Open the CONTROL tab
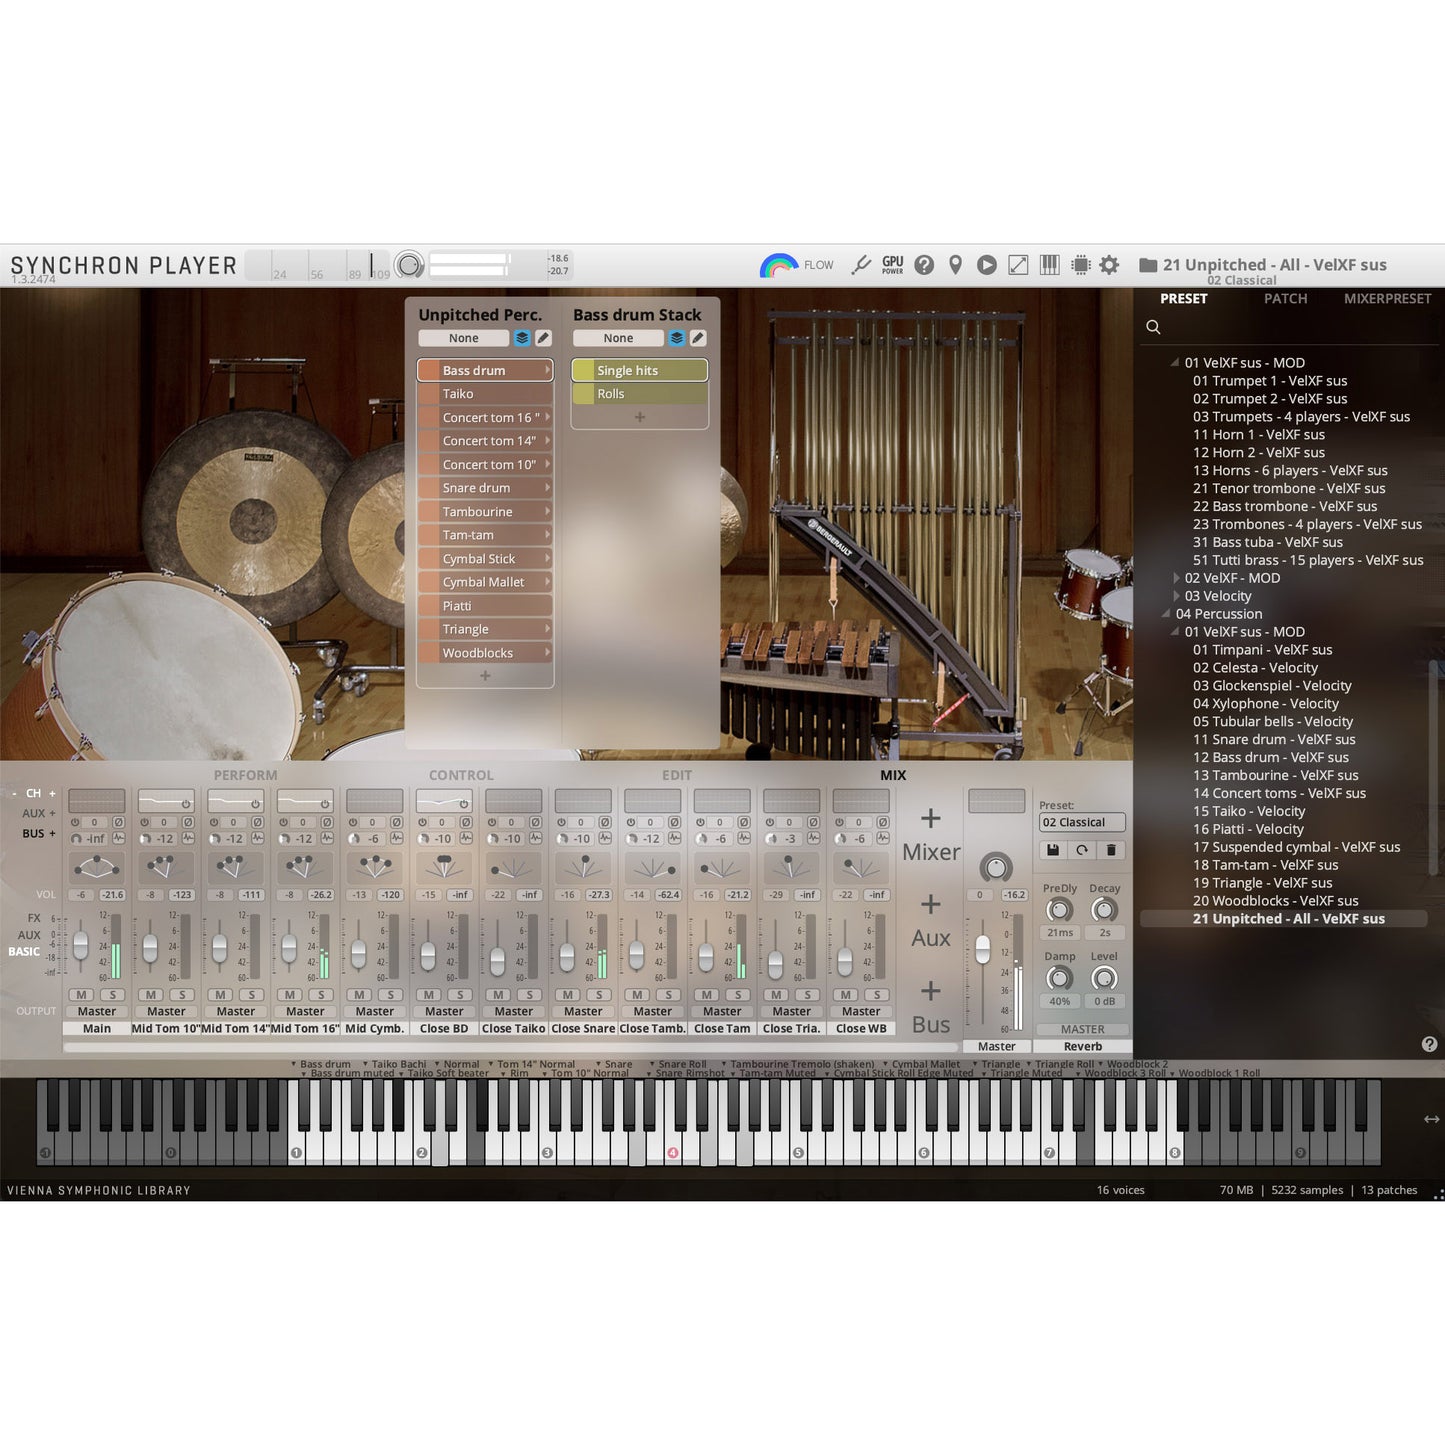The image size is (1445, 1445). [461, 775]
